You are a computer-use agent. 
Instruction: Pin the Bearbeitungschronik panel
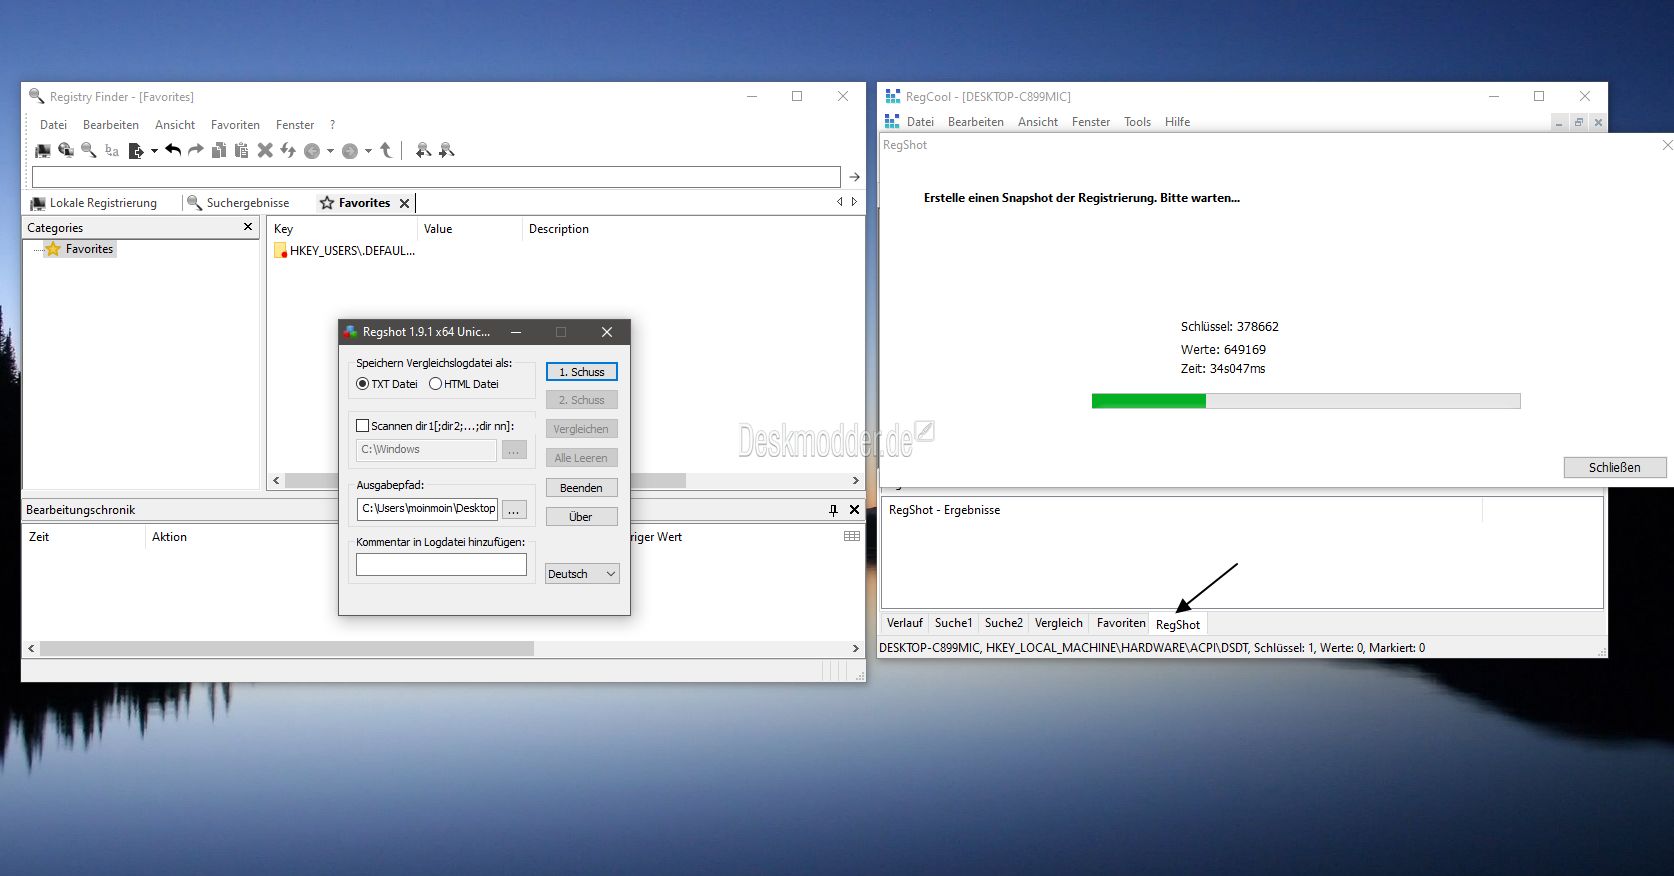point(833,510)
